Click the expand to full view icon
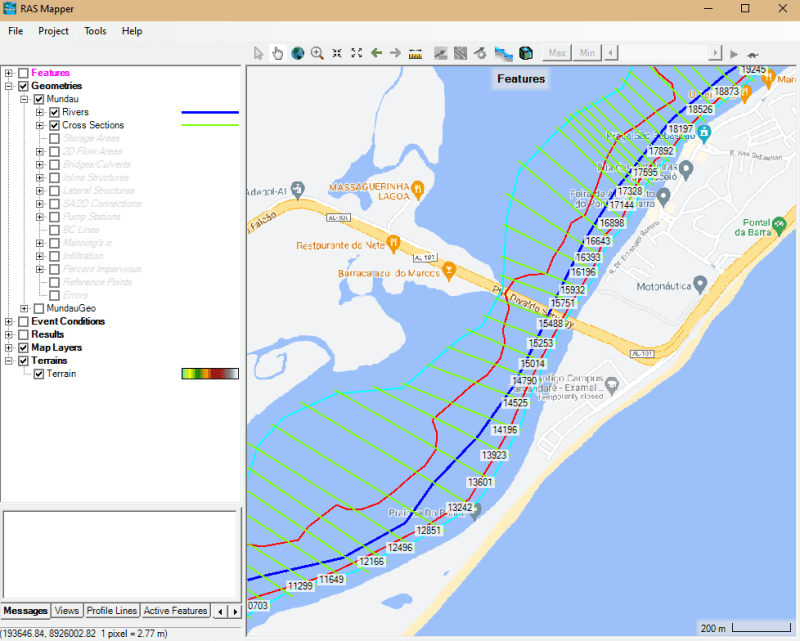 (x=357, y=53)
